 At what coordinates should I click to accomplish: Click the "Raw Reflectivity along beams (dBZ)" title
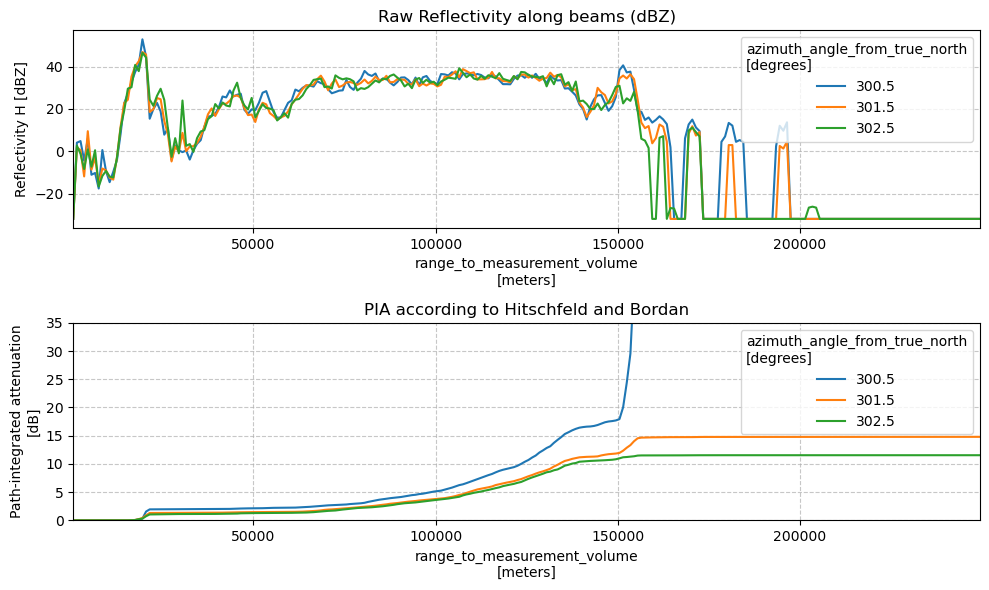point(527,16)
